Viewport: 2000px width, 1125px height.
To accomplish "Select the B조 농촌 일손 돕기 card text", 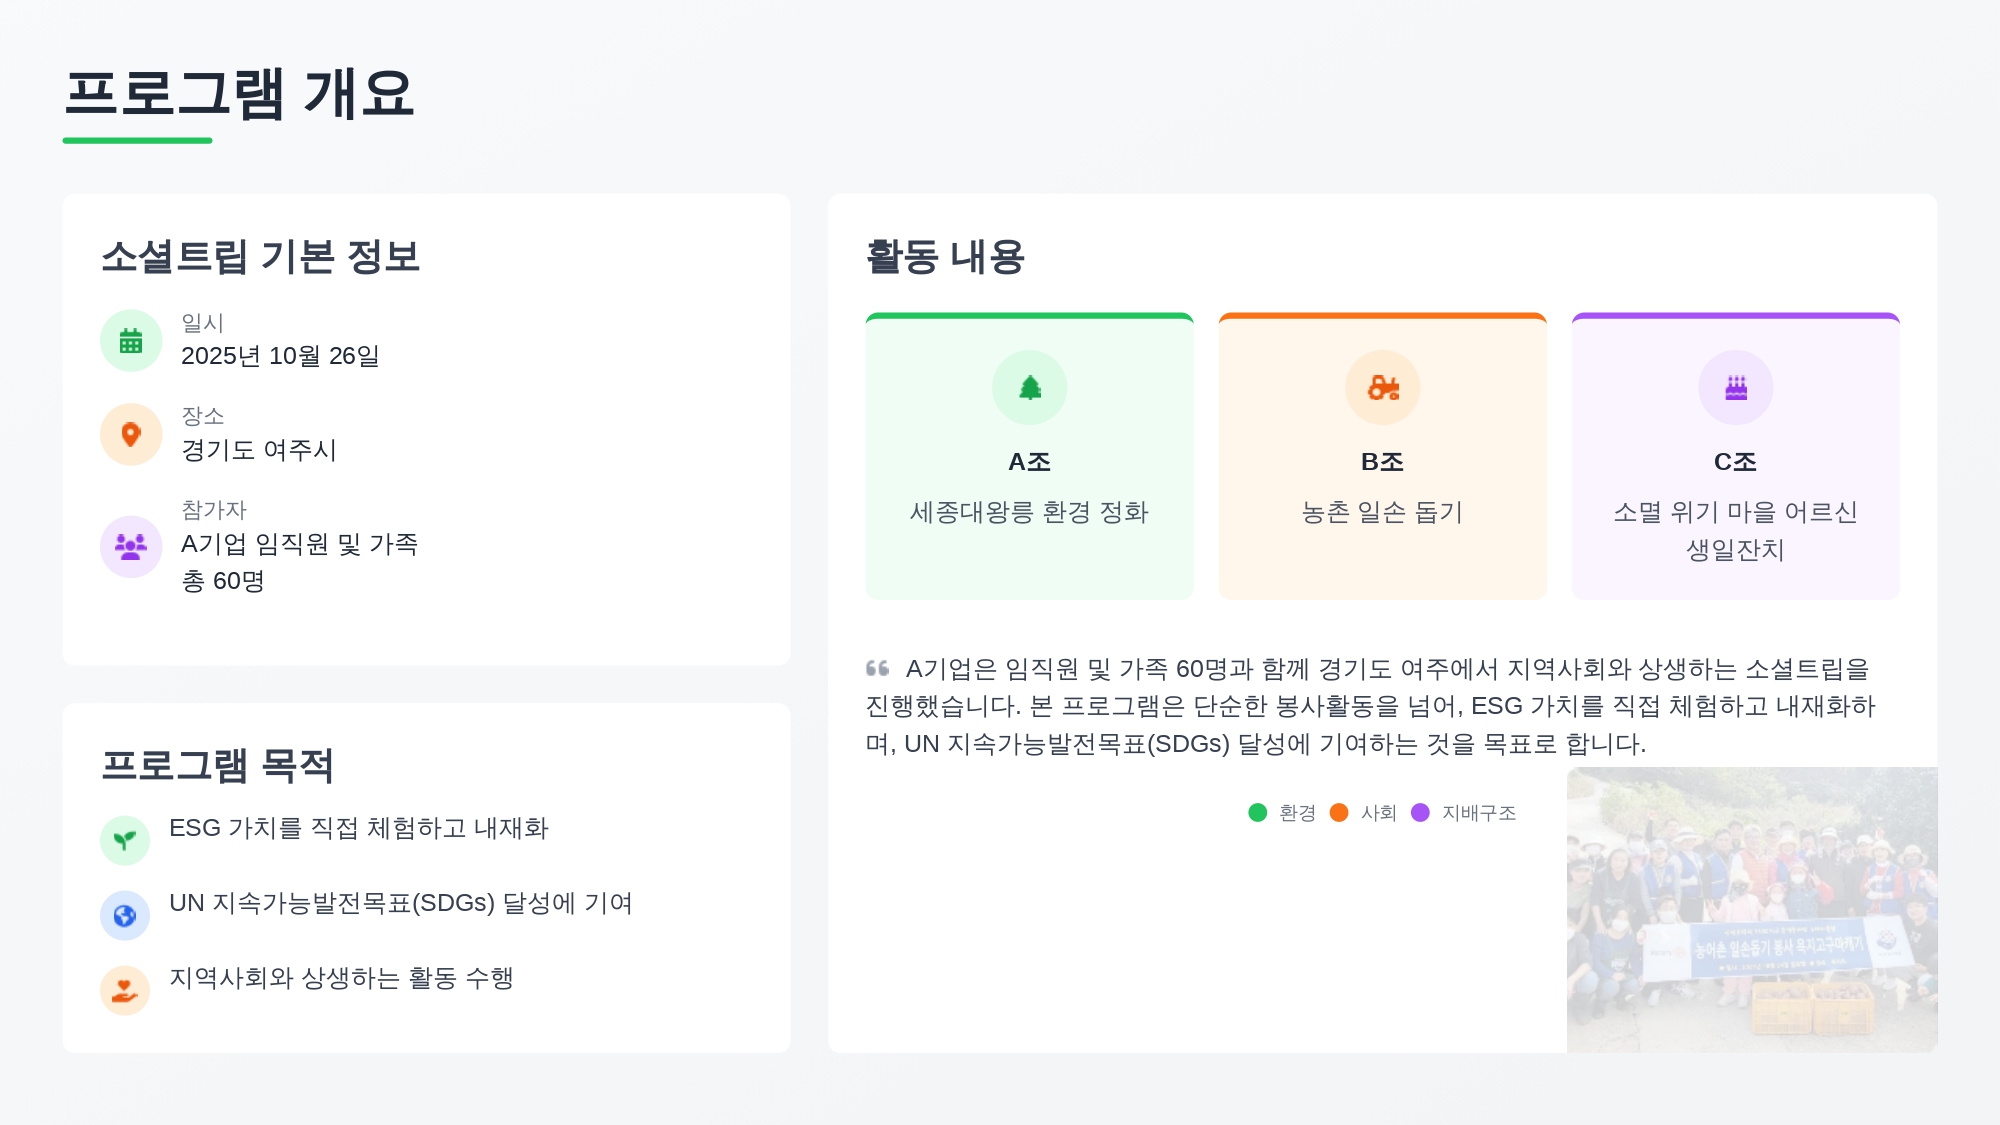I will 1382,512.
